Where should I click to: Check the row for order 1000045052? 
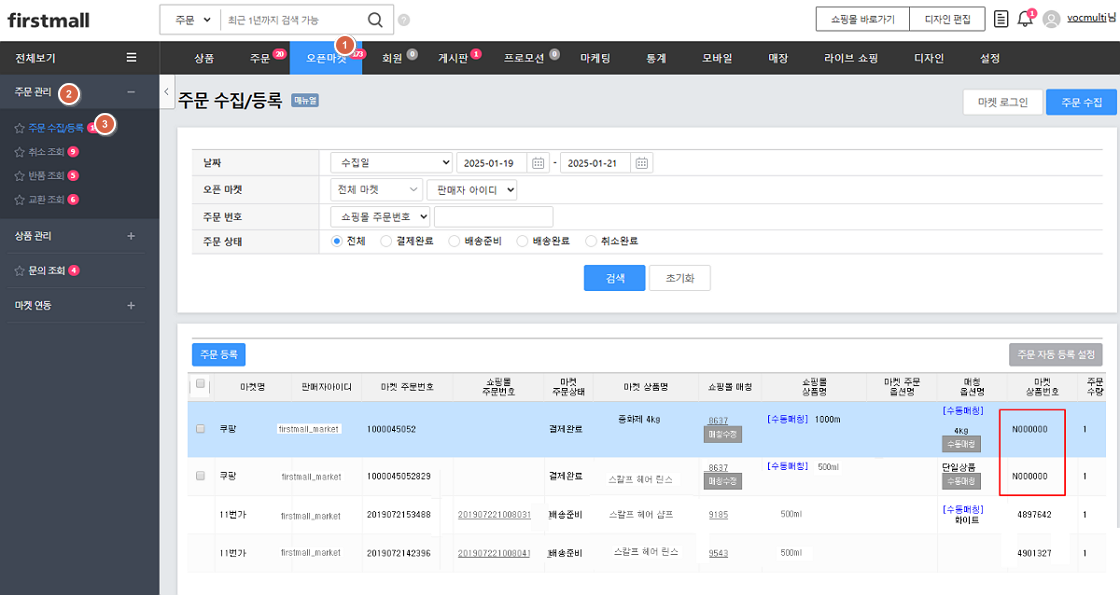click(201, 429)
